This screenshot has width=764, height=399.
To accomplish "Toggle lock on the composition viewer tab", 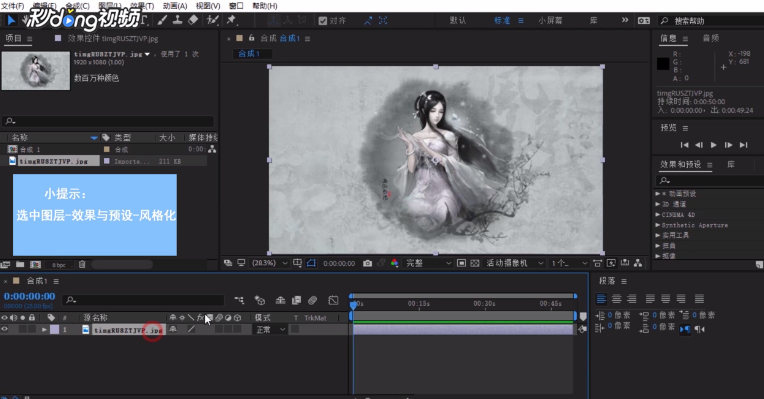I will point(252,38).
